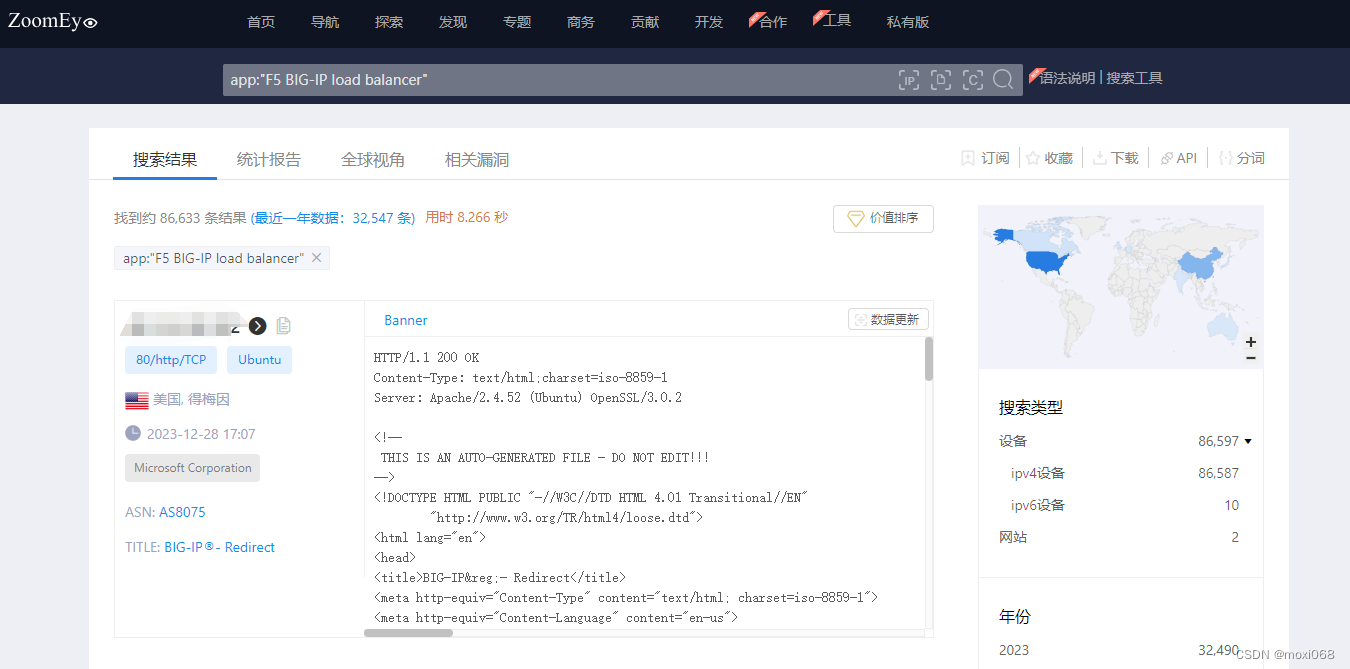Click 订阅 subscribe button
The image size is (1350, 669).
985,158
